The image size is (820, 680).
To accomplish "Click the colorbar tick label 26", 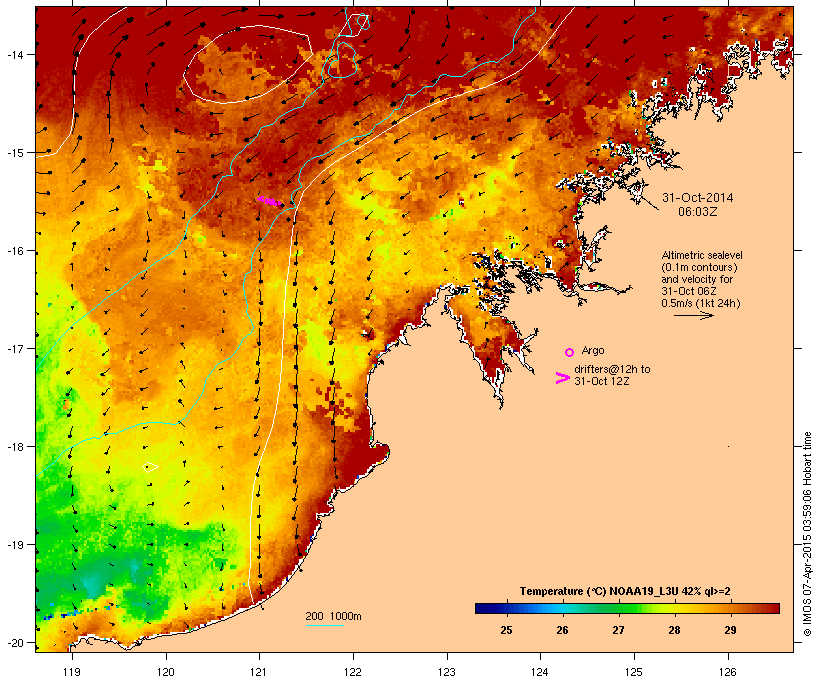I will (x=562, y=630).
